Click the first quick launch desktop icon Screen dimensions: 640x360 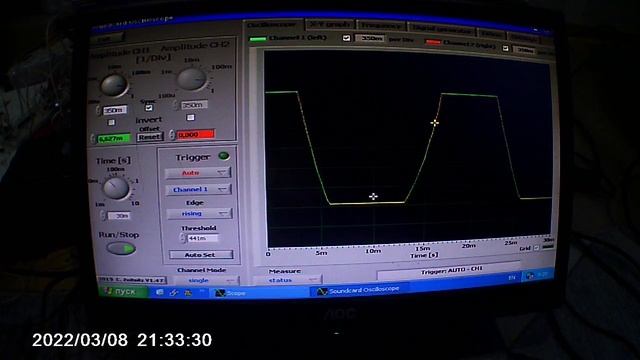coord(160,292)
